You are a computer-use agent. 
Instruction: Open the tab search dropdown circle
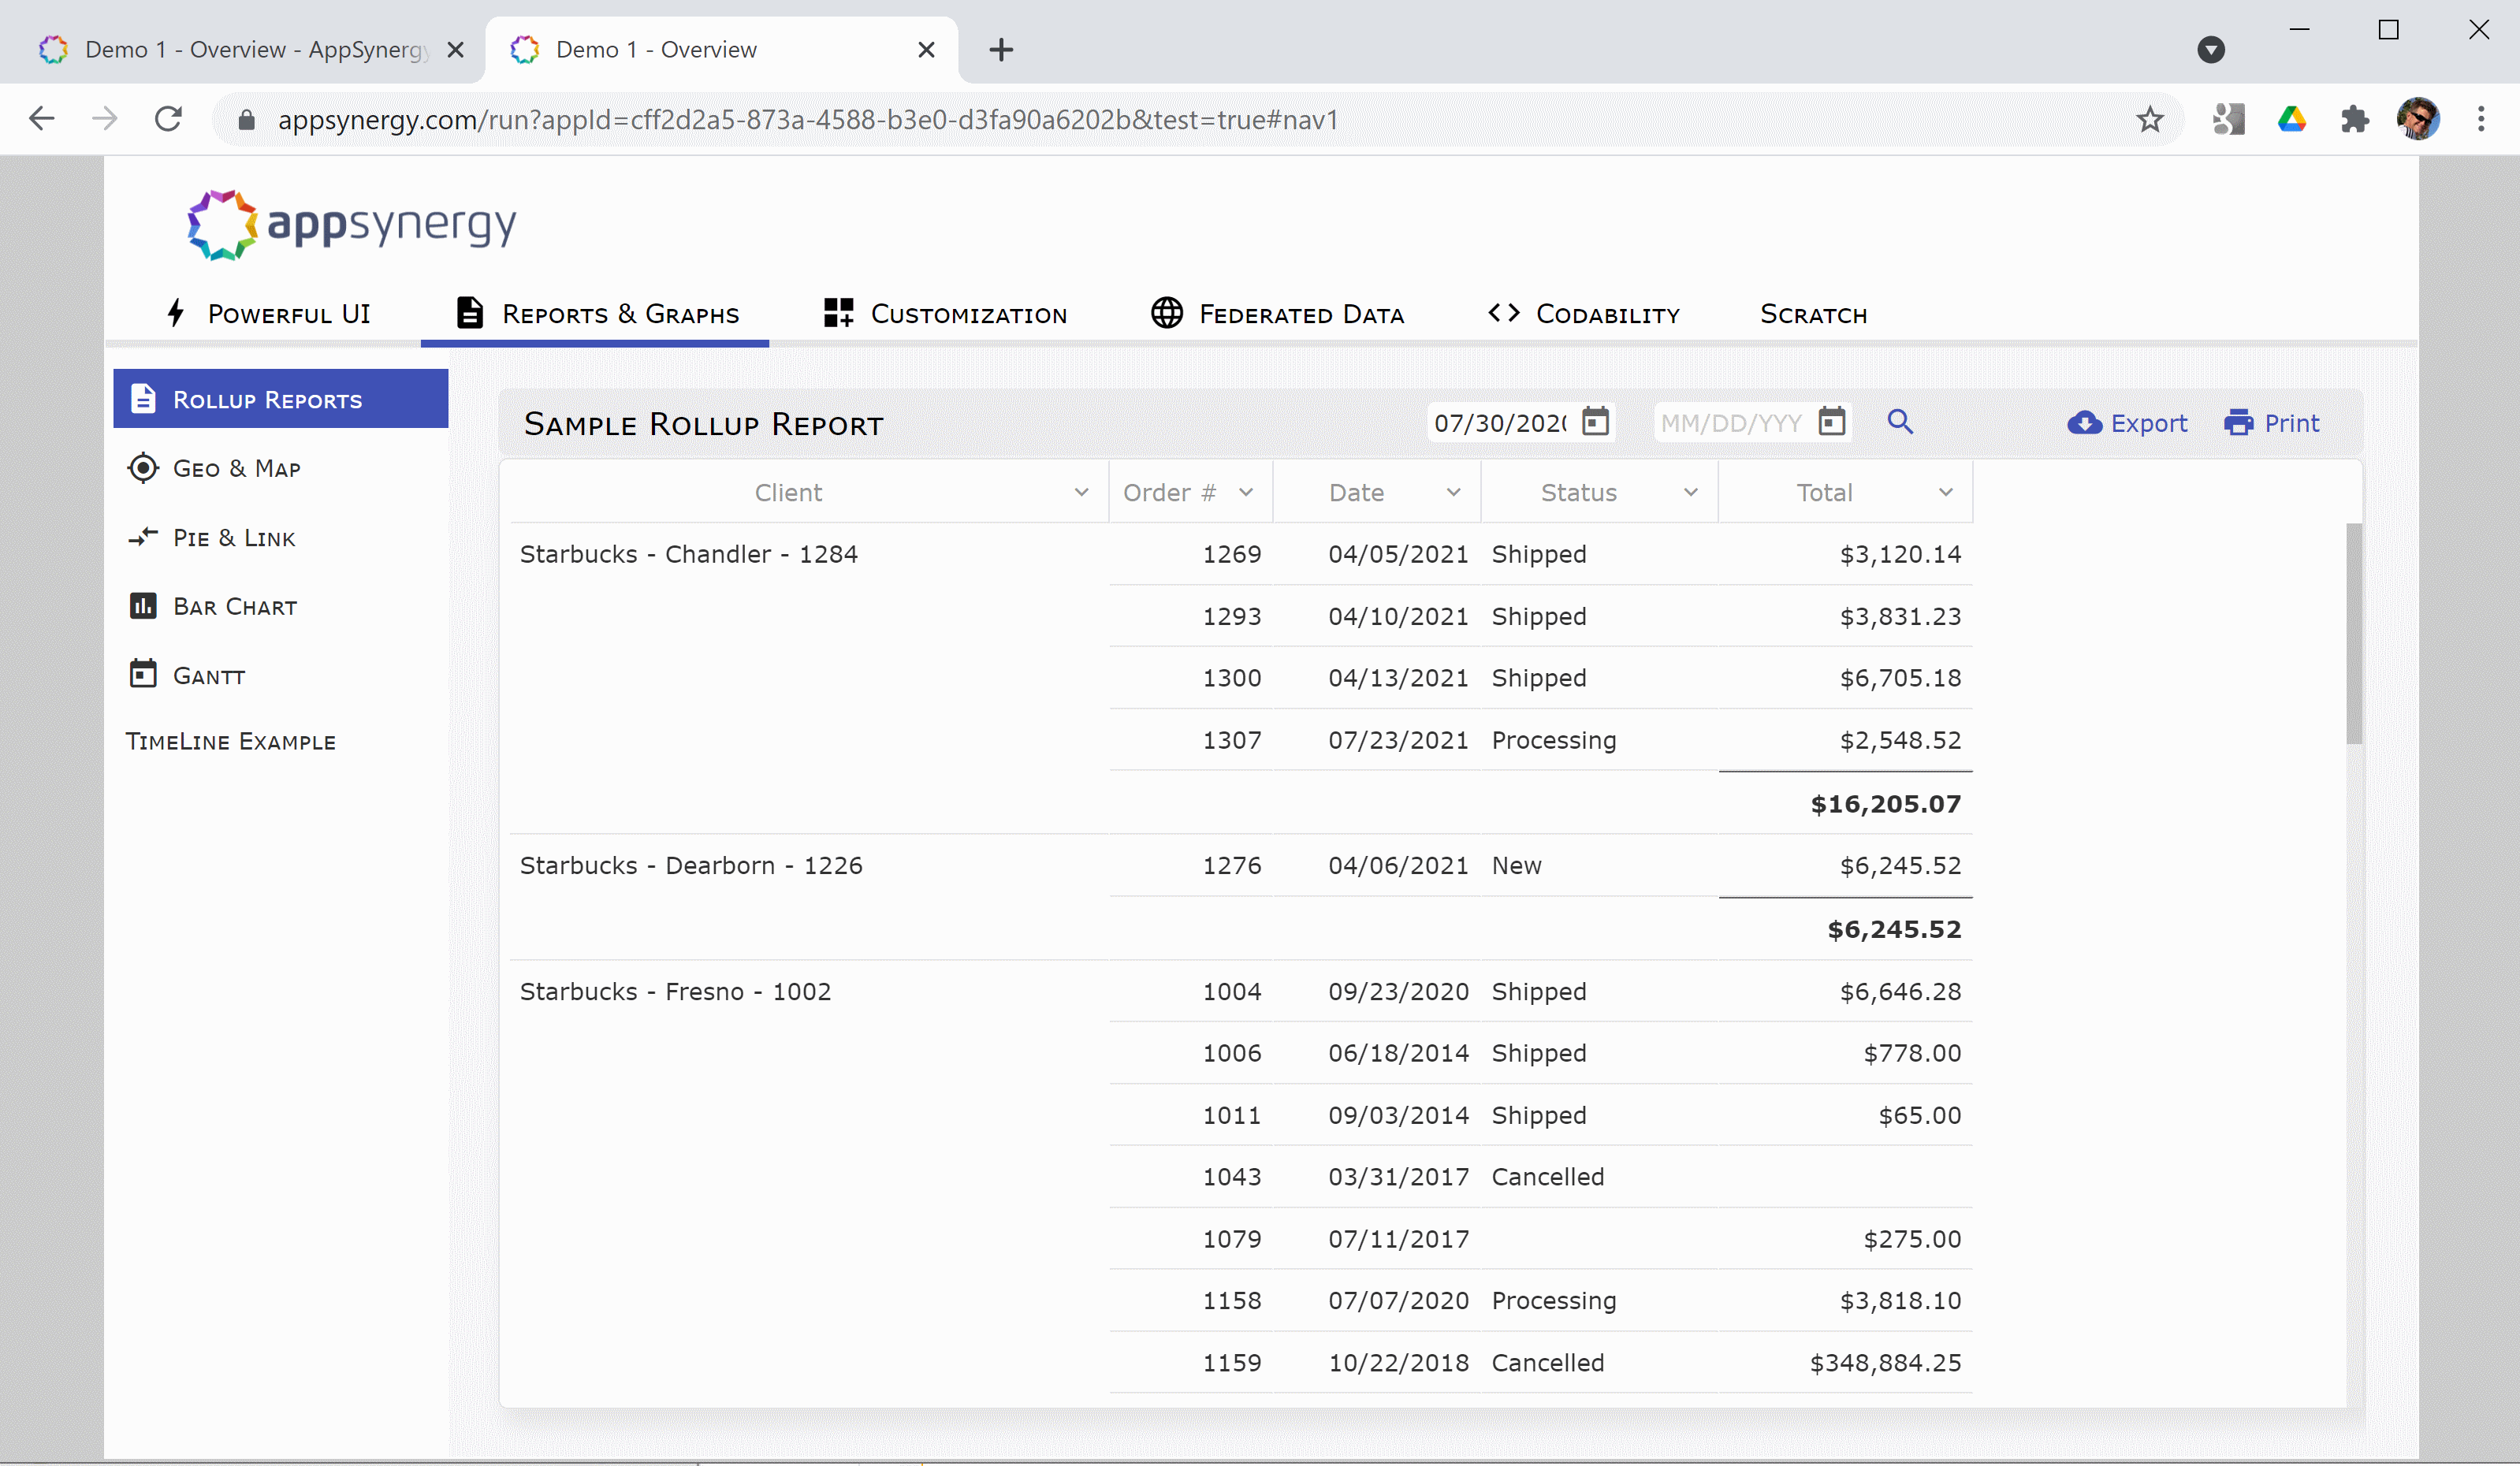click(2211, 49)
